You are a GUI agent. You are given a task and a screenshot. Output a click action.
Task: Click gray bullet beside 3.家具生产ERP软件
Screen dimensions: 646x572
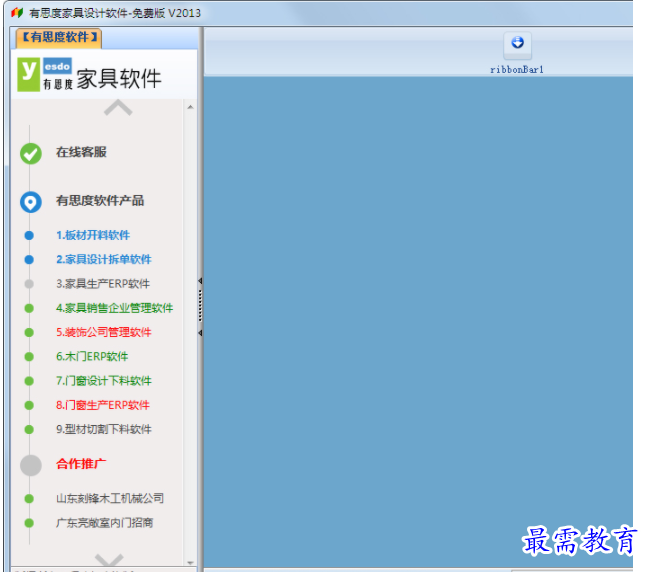pos(29,284)
